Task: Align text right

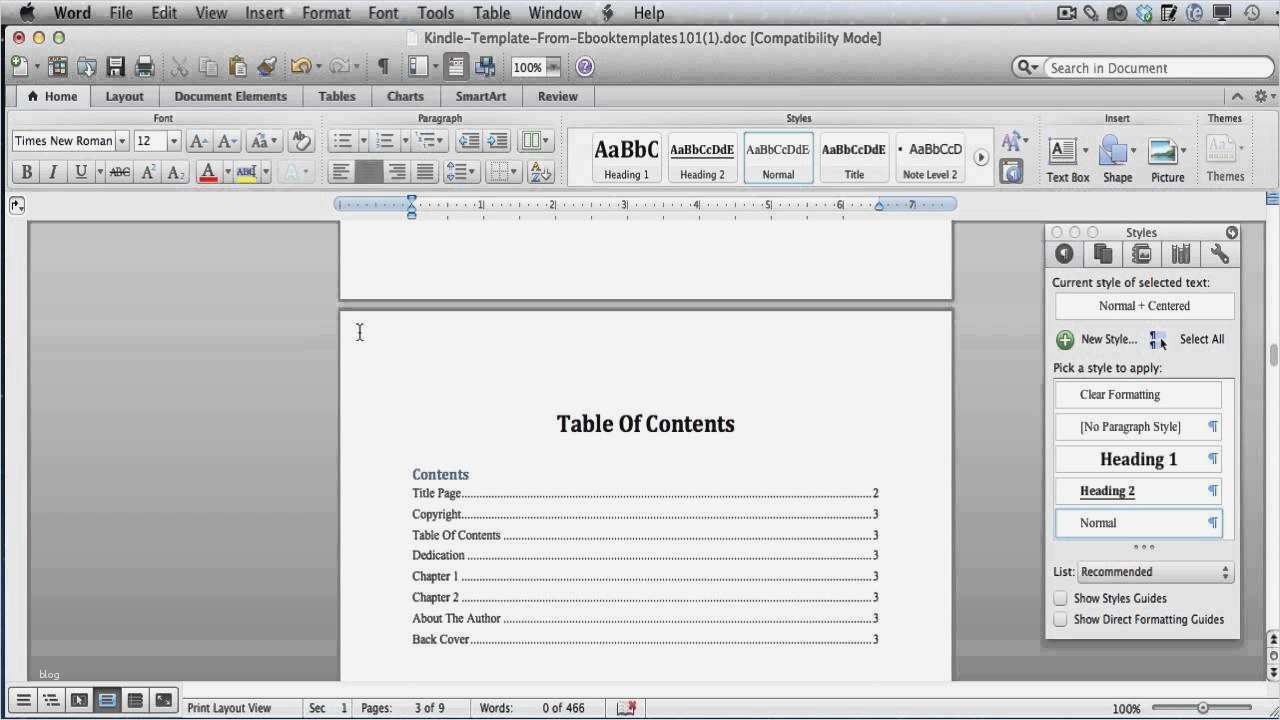Action: point(397,172)
